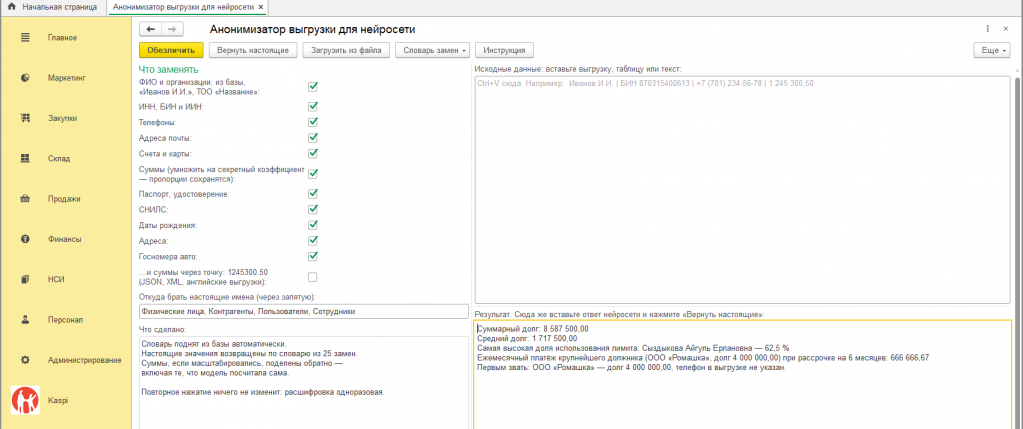Click the Словарь поднят из базы автоматически line
This screenshot has height=429, width=1023.
click(x=214, y=344)
